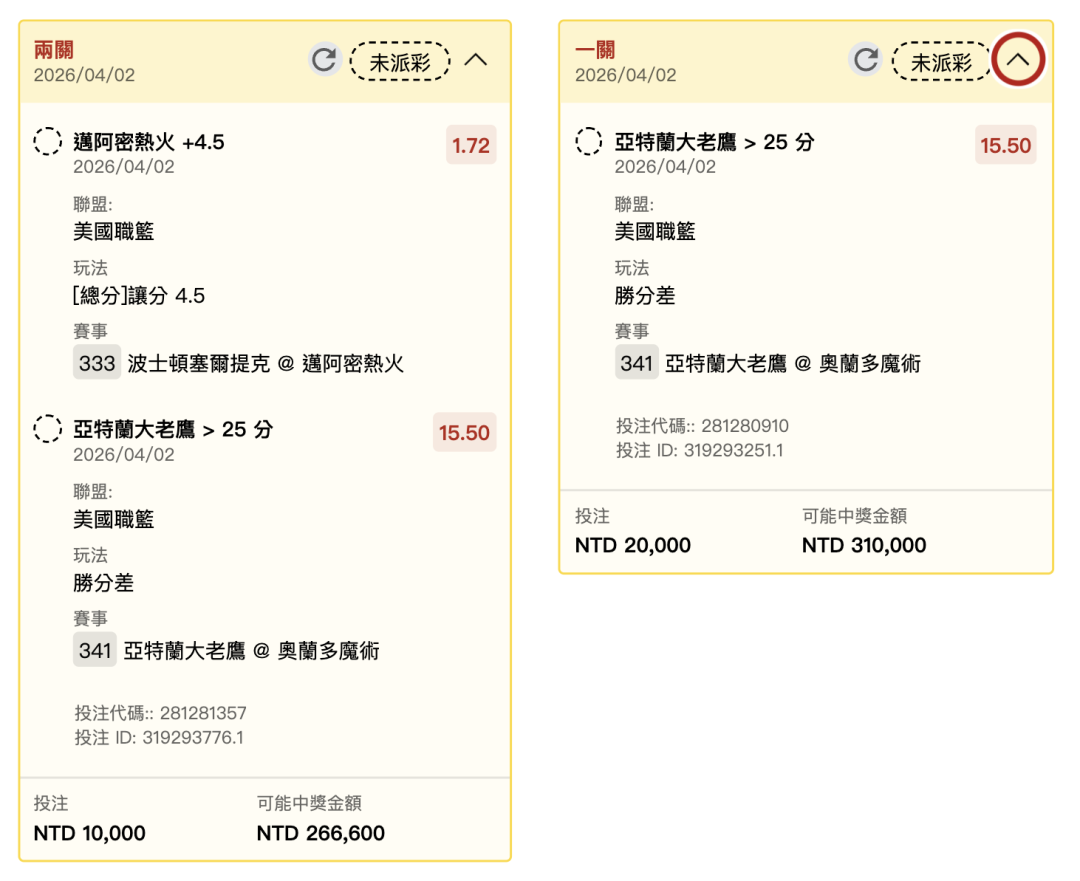Click the 兩關 card title
The height and width of the screenshot is (881, 1080).
pos(53,50)
